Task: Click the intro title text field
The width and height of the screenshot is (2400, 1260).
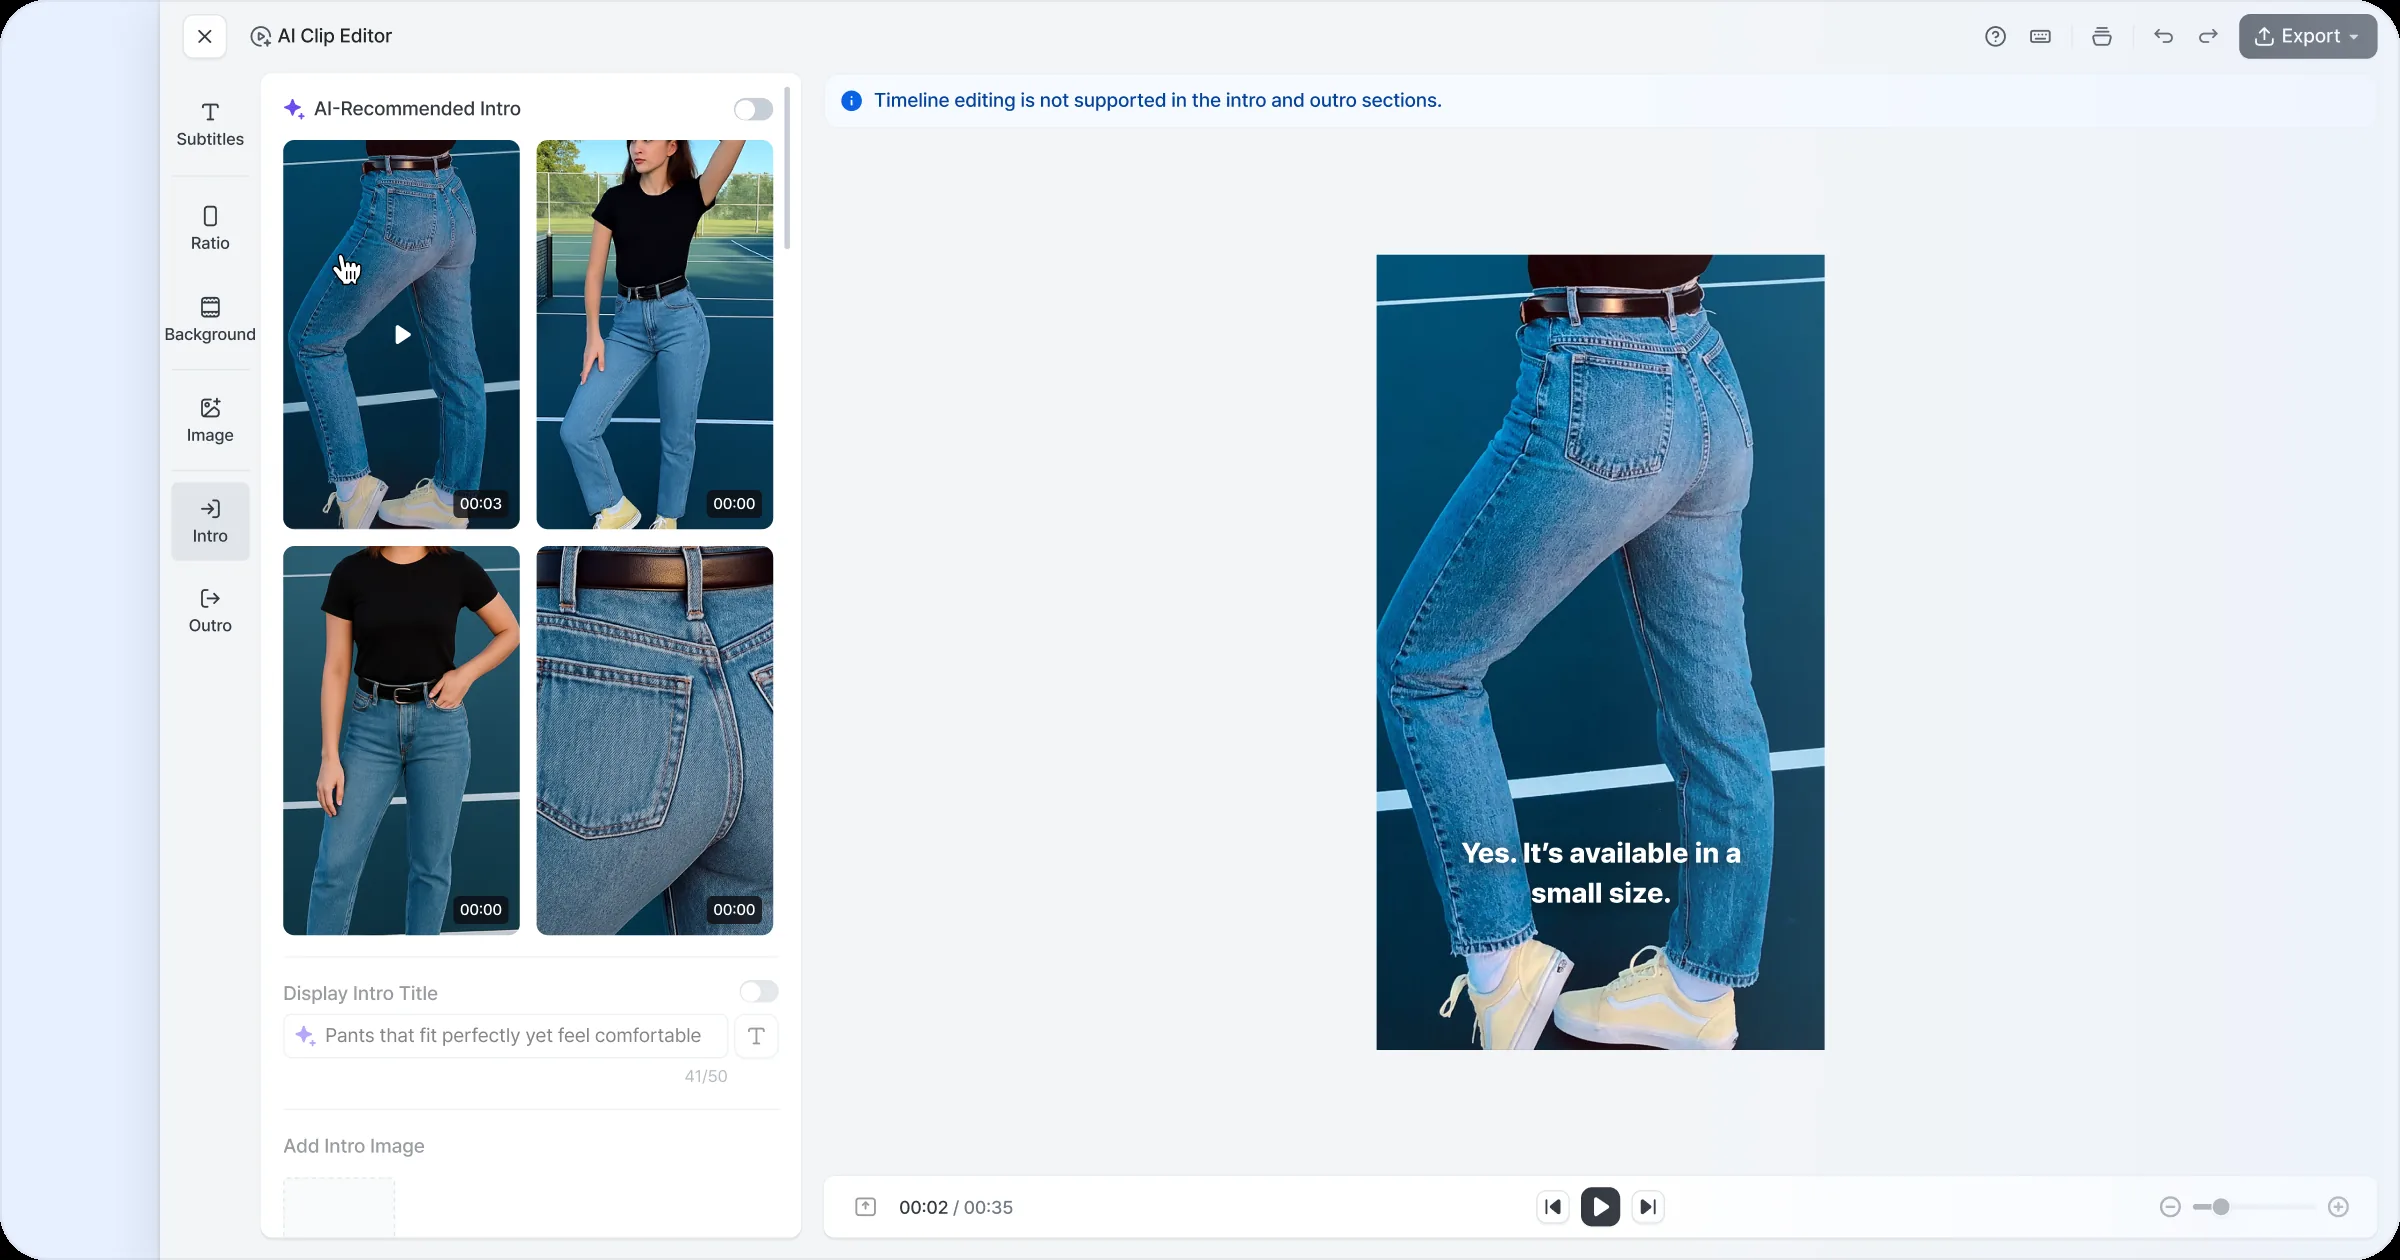Action: [505, 1036]
